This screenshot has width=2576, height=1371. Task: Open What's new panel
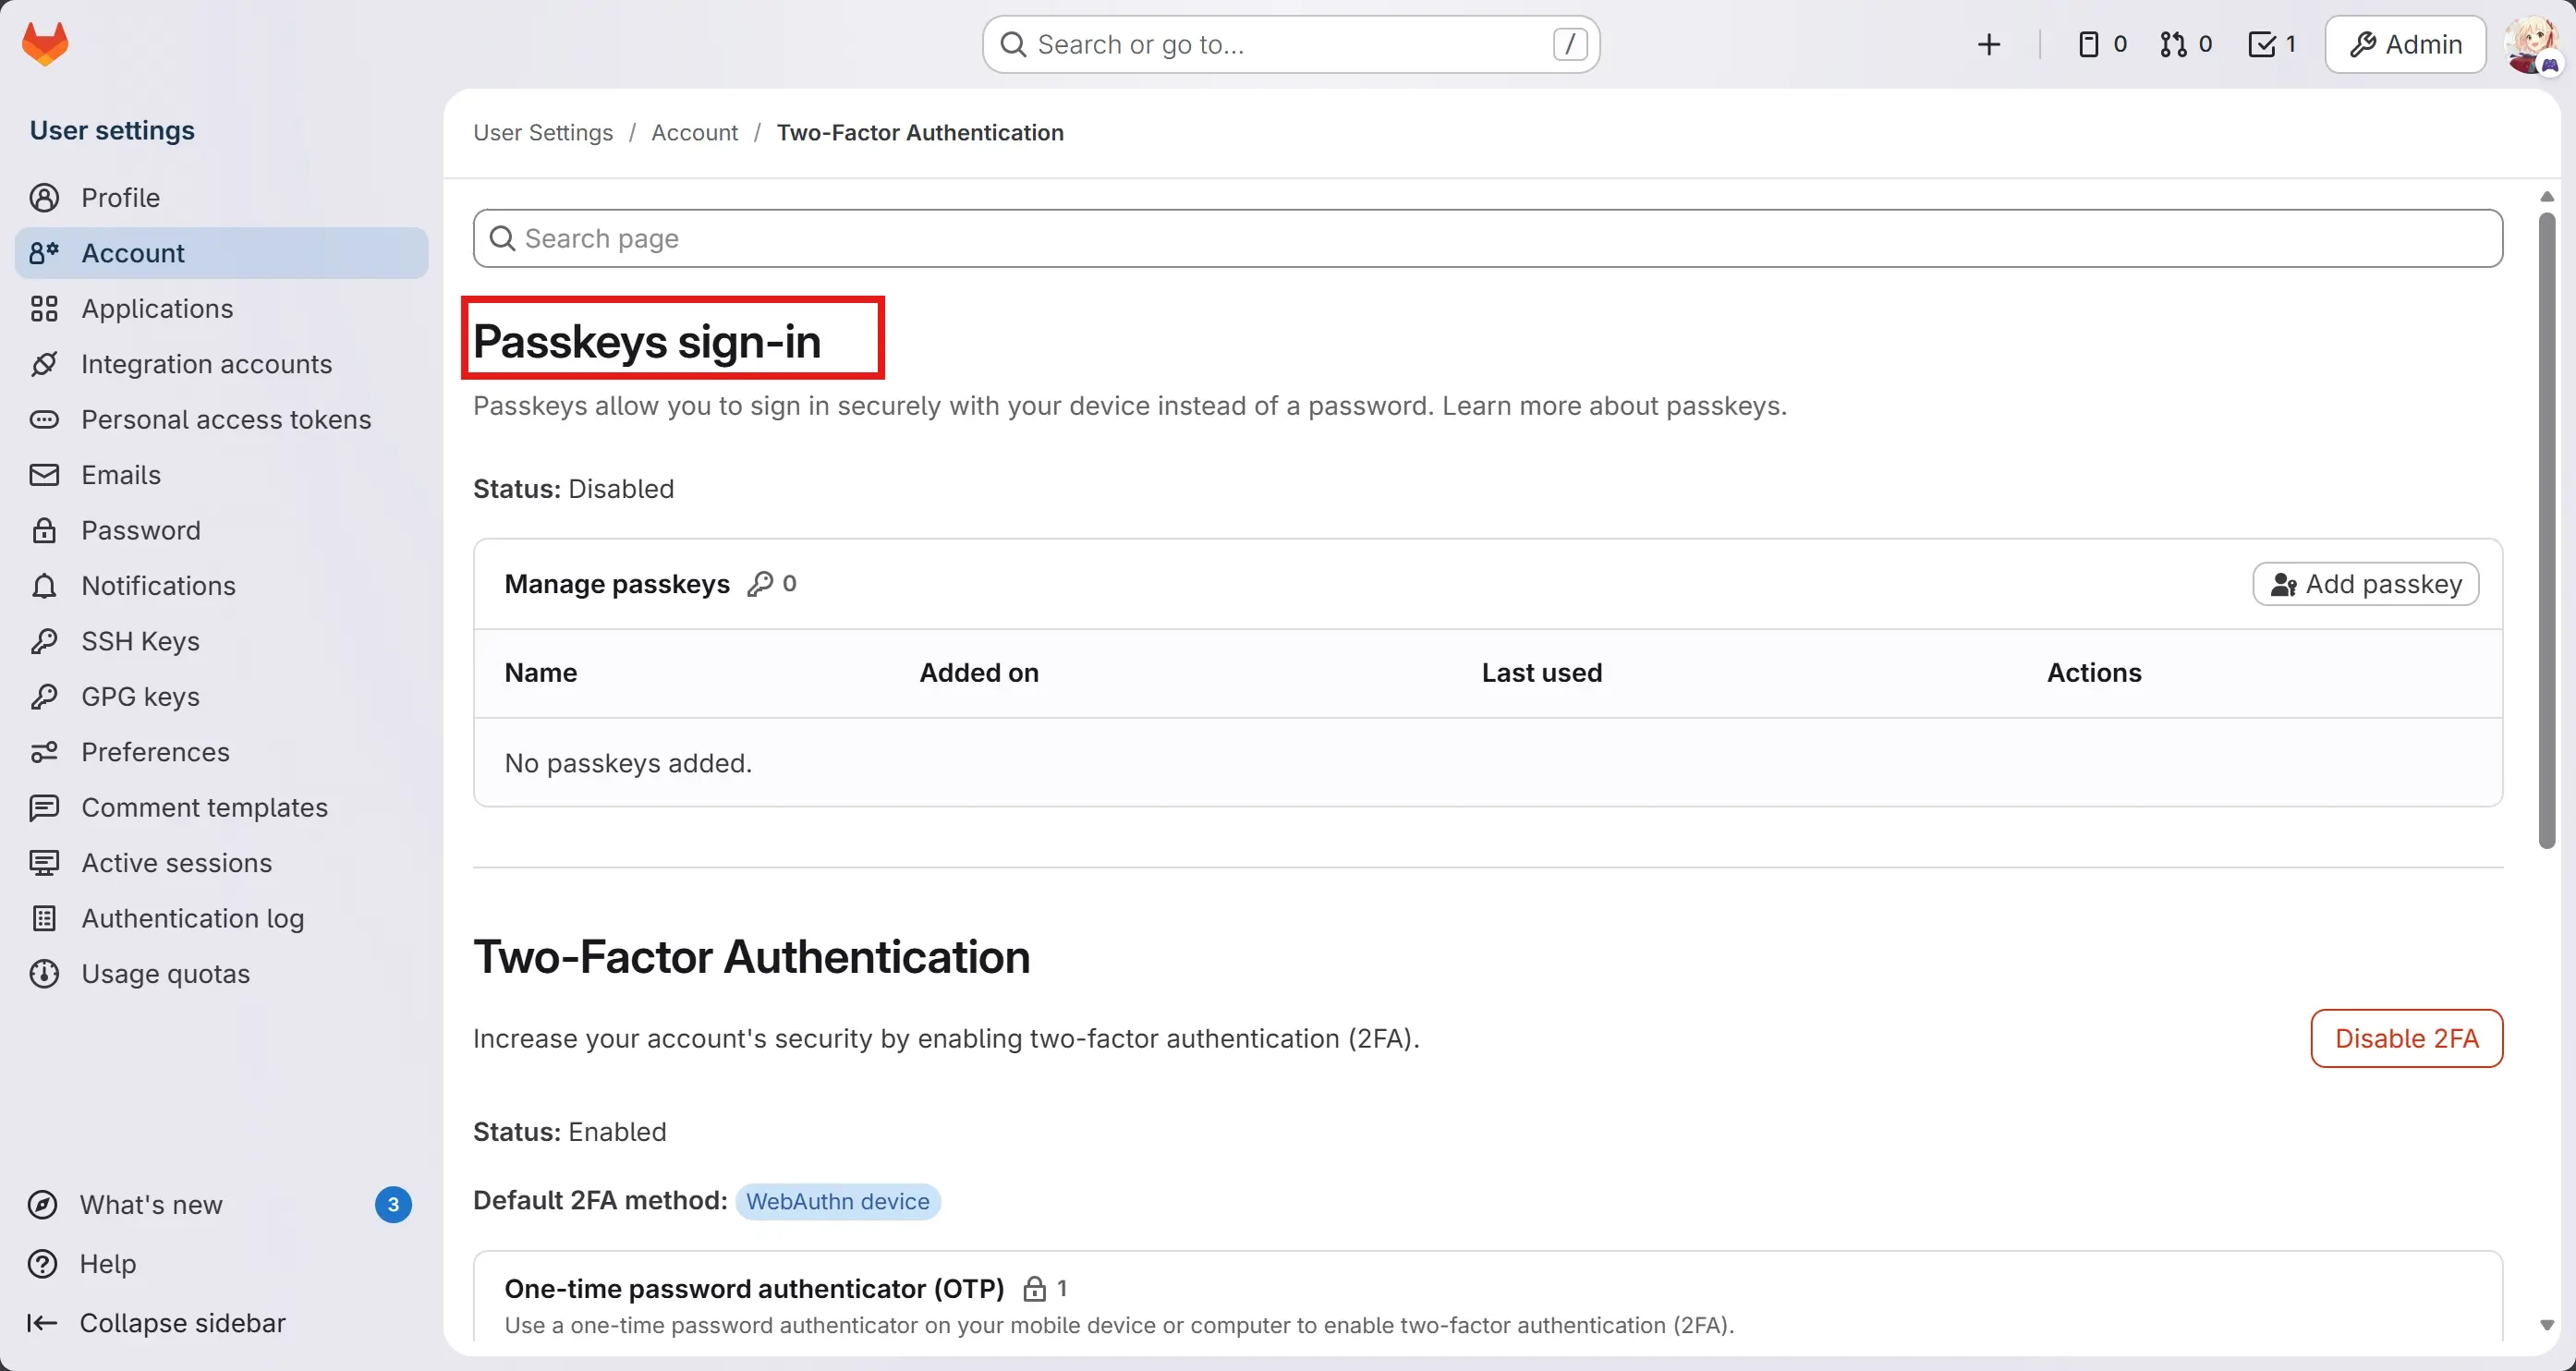click(x=151, y=1205)
